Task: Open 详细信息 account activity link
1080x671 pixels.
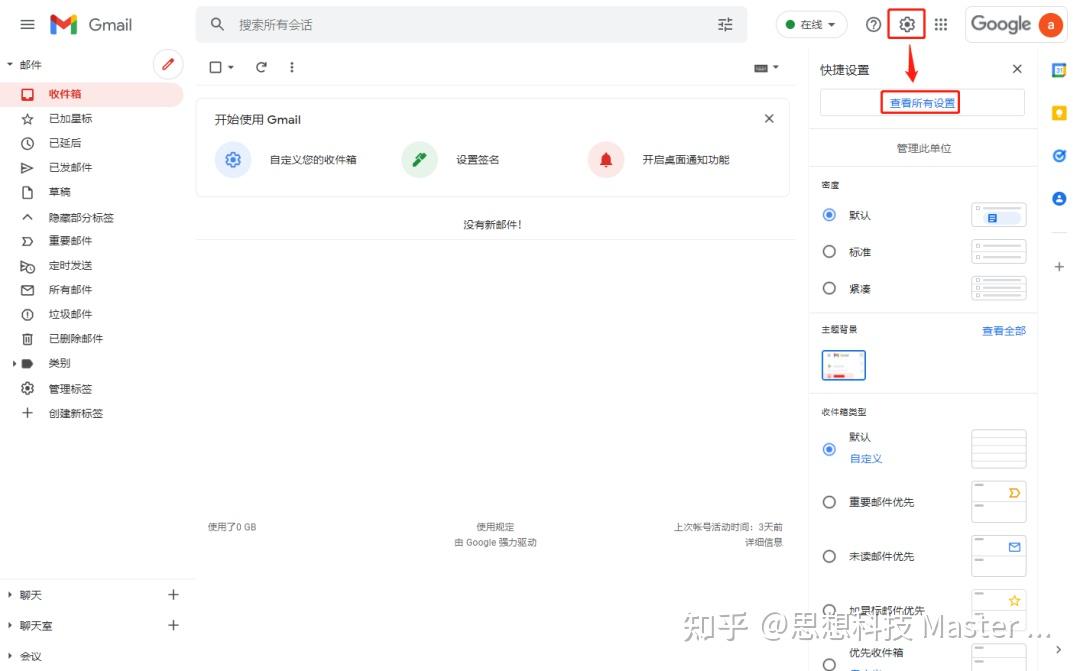Action: 763,542
